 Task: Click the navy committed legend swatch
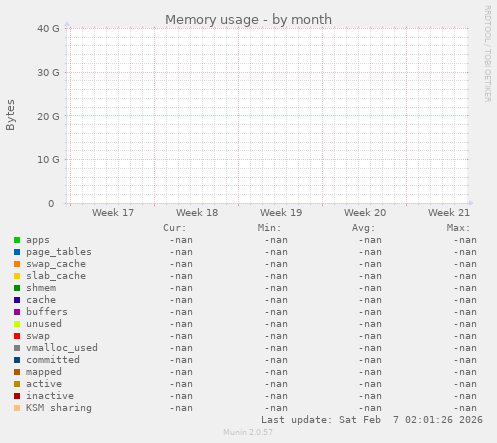17,360
